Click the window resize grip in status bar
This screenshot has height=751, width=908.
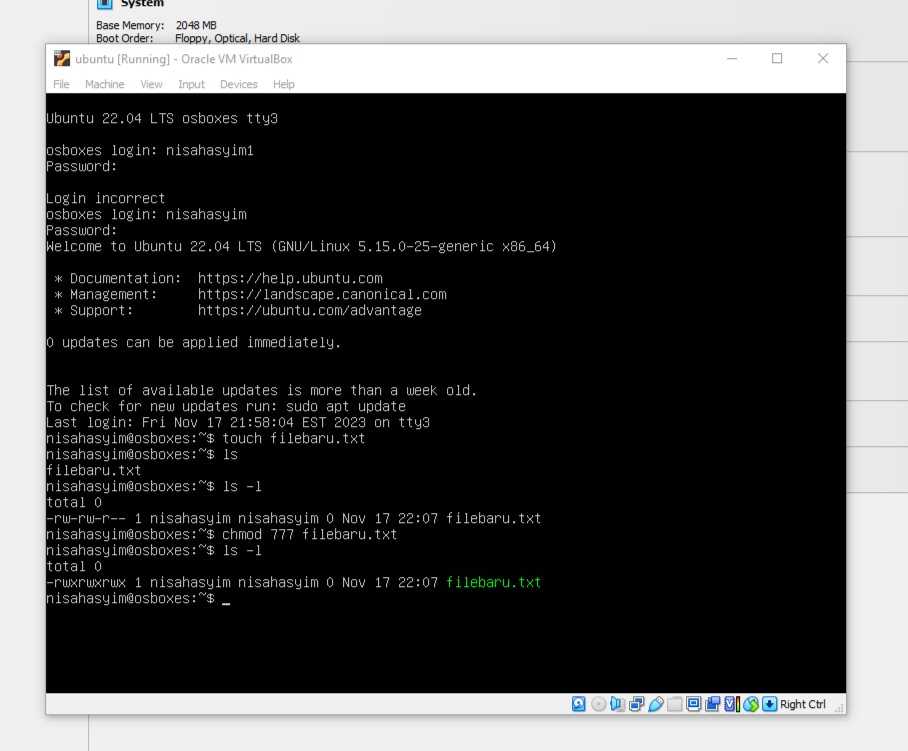click(x=839, y=709)
